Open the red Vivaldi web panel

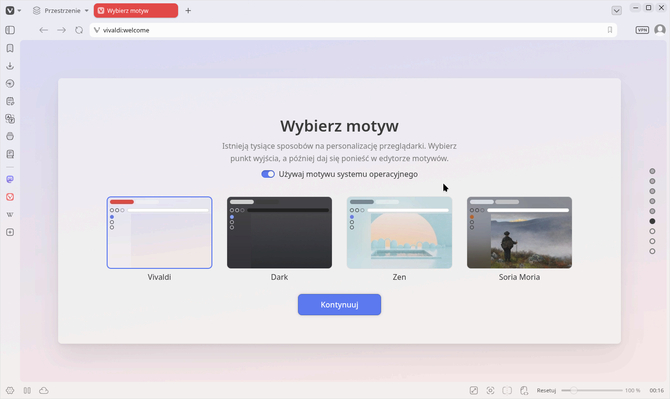coord(10,197)
